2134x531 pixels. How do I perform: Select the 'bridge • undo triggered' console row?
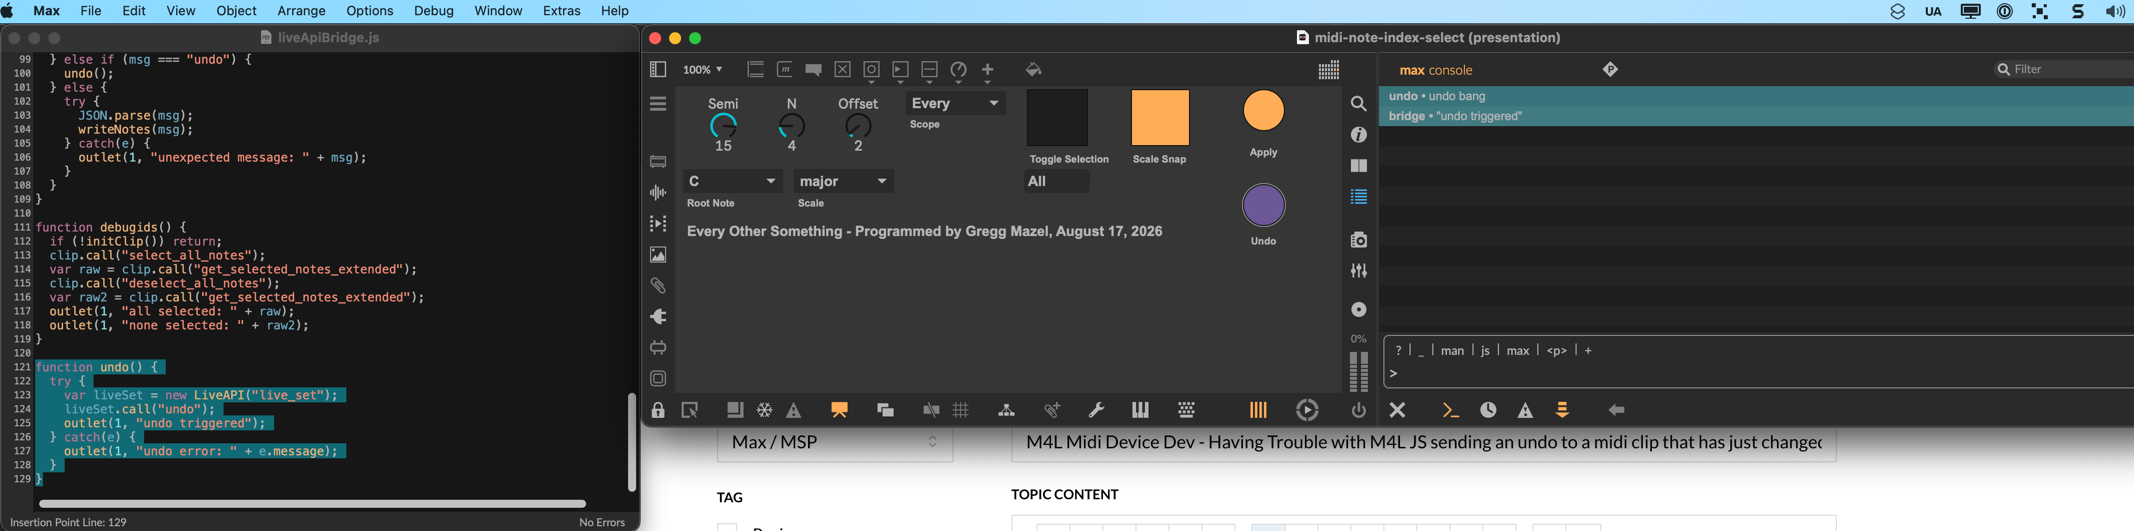pyautogui.click(x=1756, y=116)
